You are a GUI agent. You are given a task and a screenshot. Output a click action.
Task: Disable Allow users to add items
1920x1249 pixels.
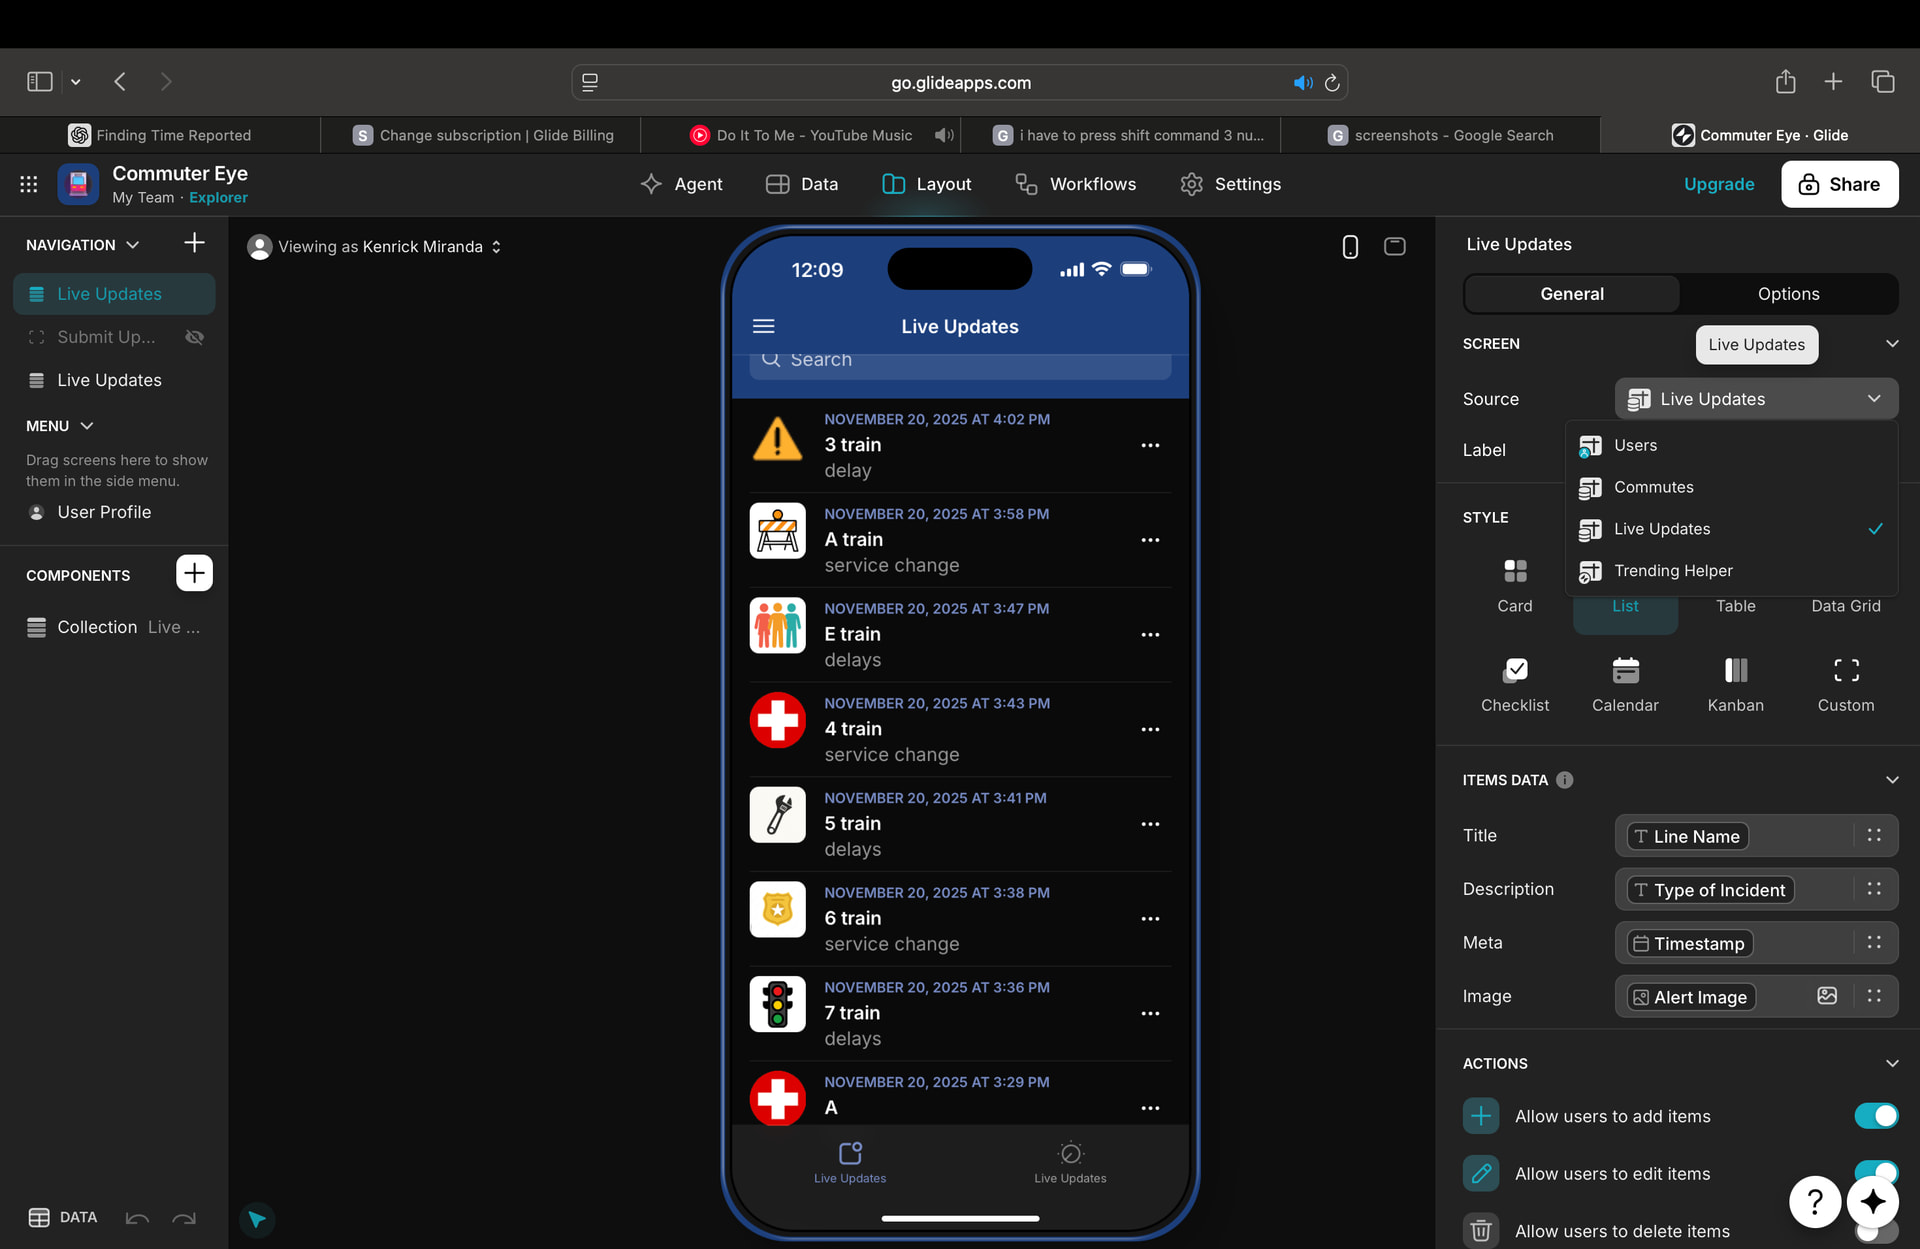1875,1116
